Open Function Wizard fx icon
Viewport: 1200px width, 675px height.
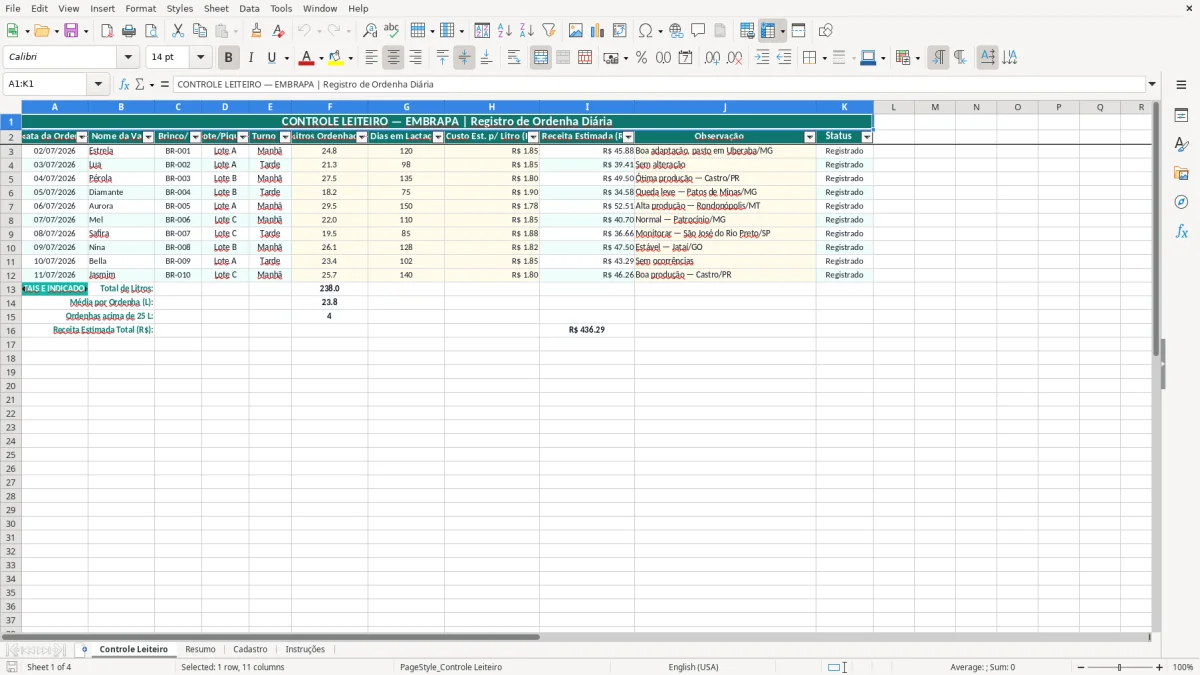(x=124, y=85)
